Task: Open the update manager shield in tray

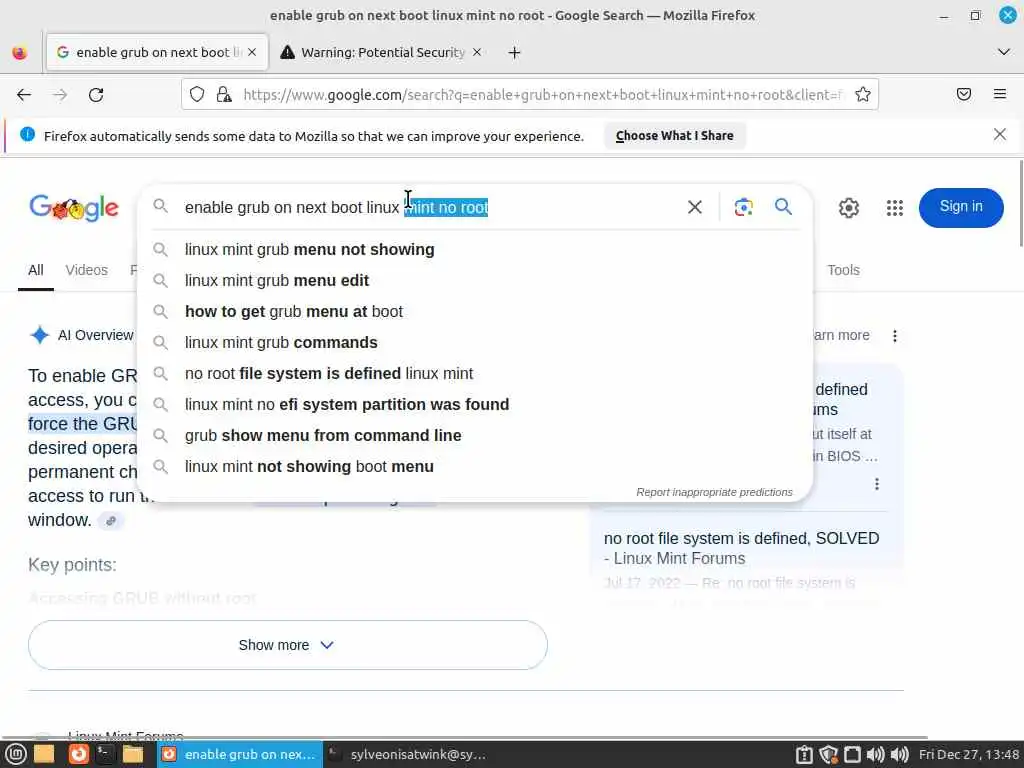Action: [x=828, y=754]
